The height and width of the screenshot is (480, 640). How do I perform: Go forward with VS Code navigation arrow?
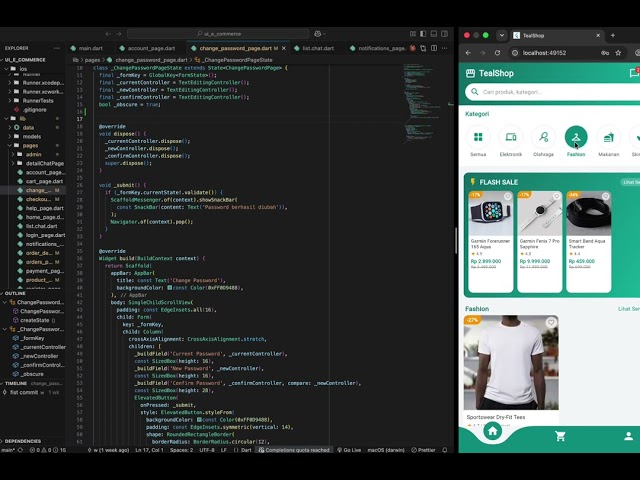[x=119, y=34]
